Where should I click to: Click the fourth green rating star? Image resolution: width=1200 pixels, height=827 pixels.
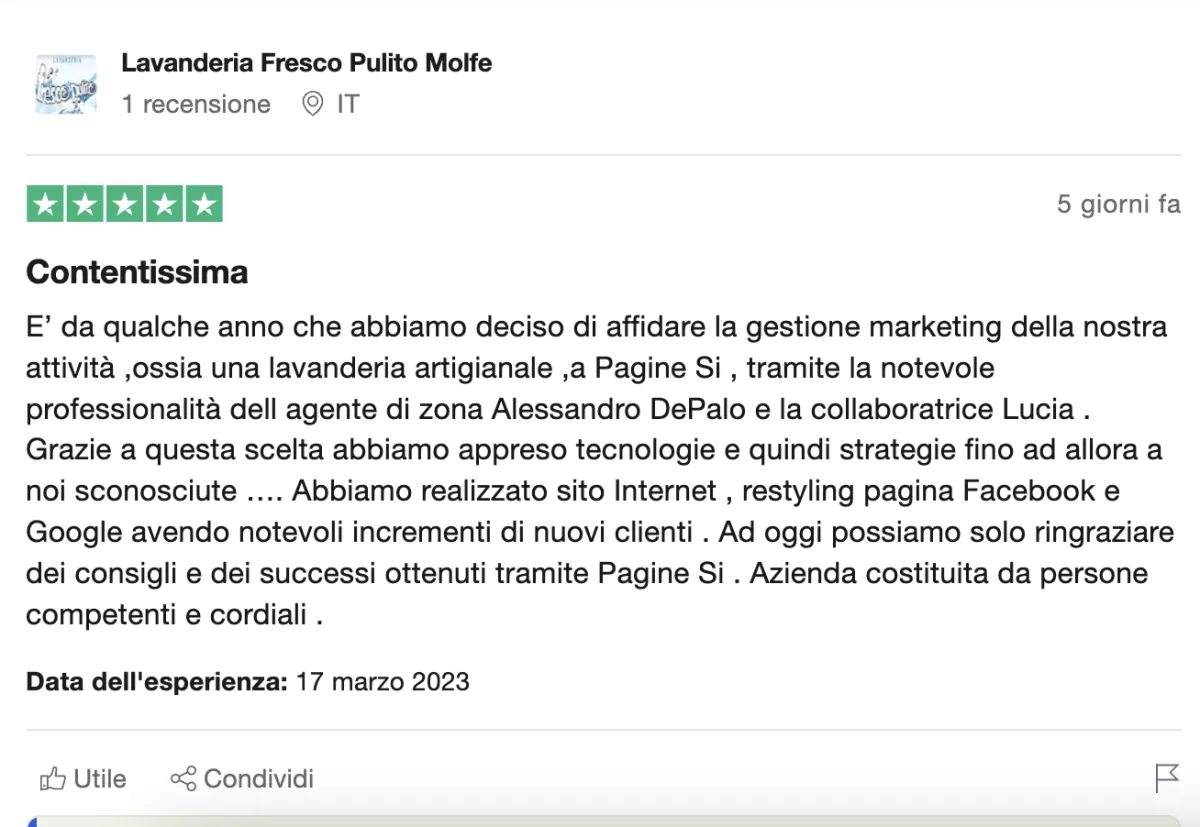click(x=164, y=204)
